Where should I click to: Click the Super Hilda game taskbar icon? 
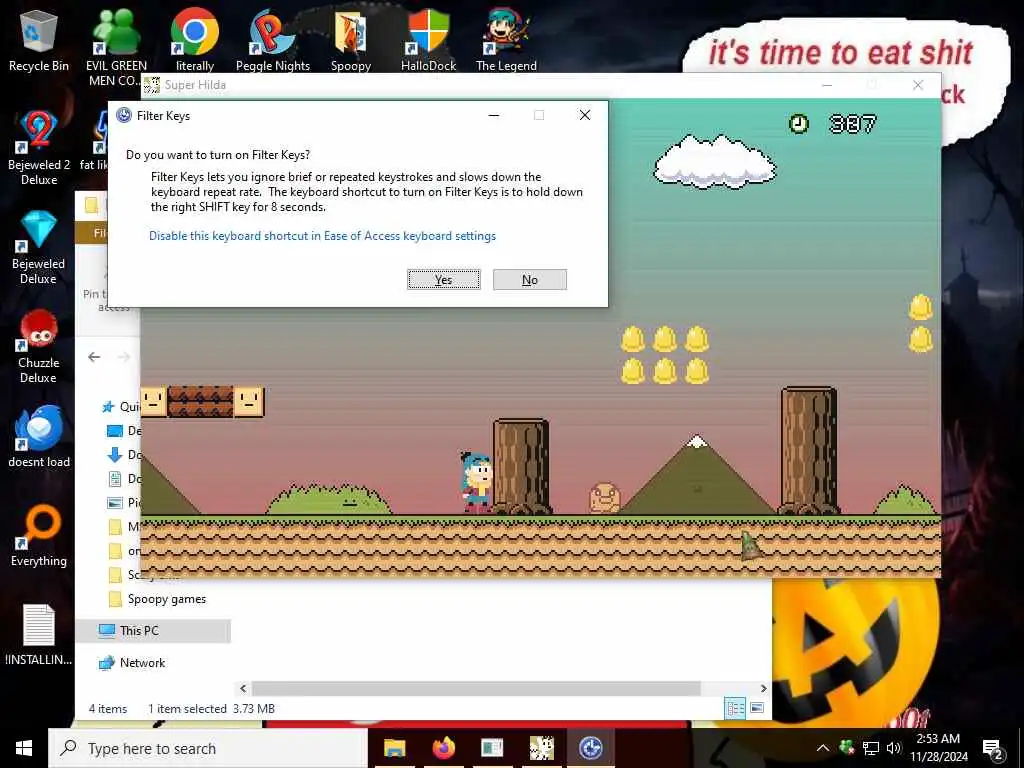coord(541,748)
